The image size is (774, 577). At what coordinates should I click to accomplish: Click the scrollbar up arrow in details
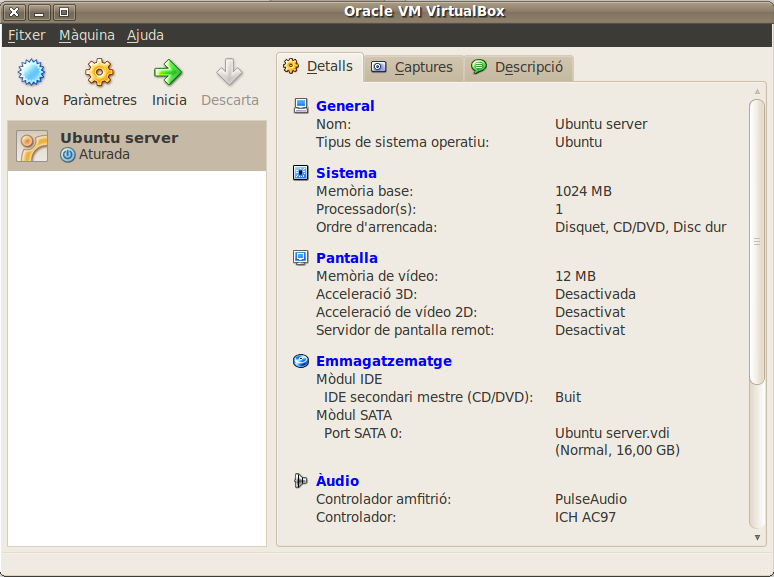(x=757, y=91)
